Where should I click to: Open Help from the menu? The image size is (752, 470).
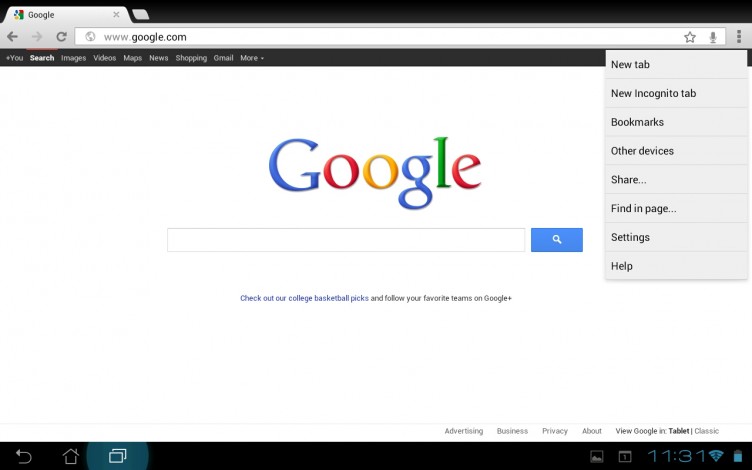click(676, 266)
